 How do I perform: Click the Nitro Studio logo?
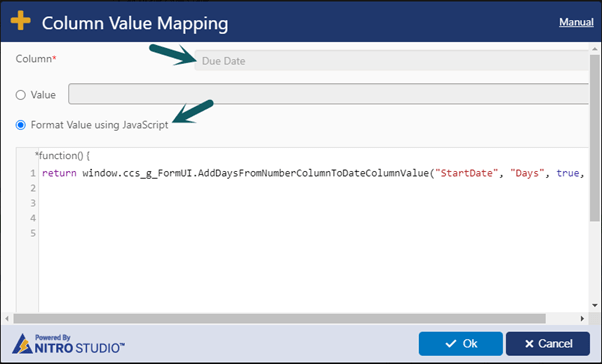coord(68,344)
